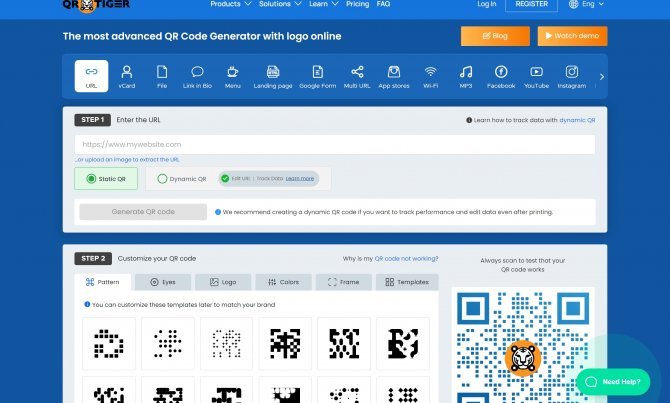
Task: Open the dynamic QR link
Action: pos(577,120)
